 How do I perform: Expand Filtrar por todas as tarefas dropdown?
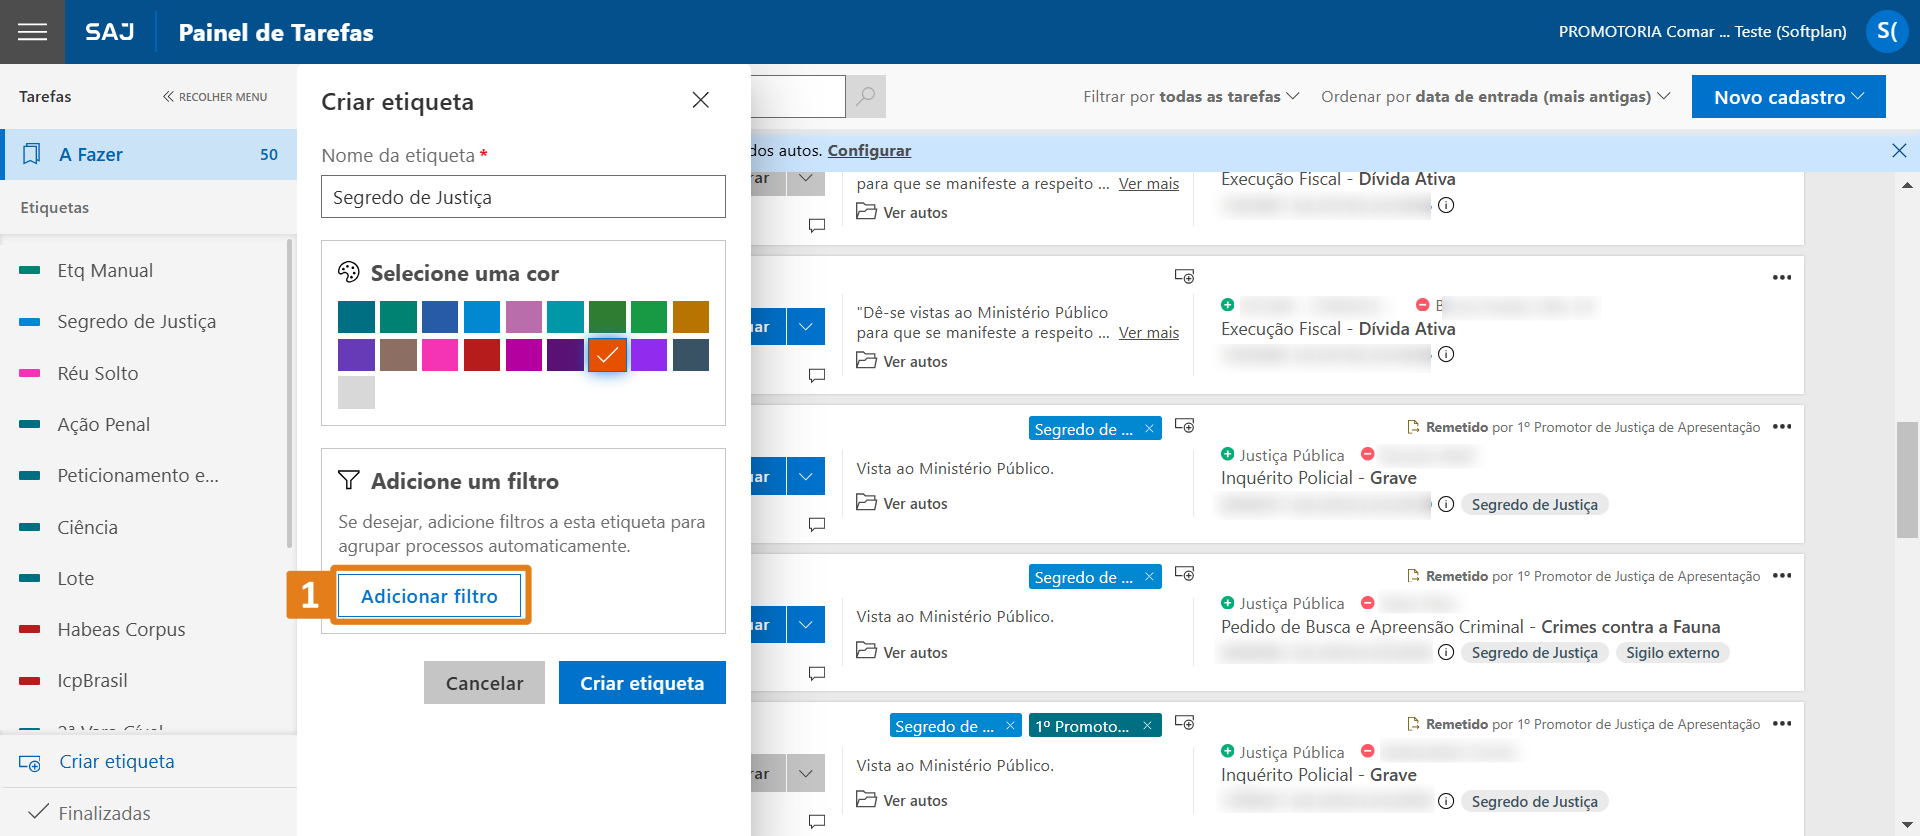pyautogui.click(x=1190, y=97)
